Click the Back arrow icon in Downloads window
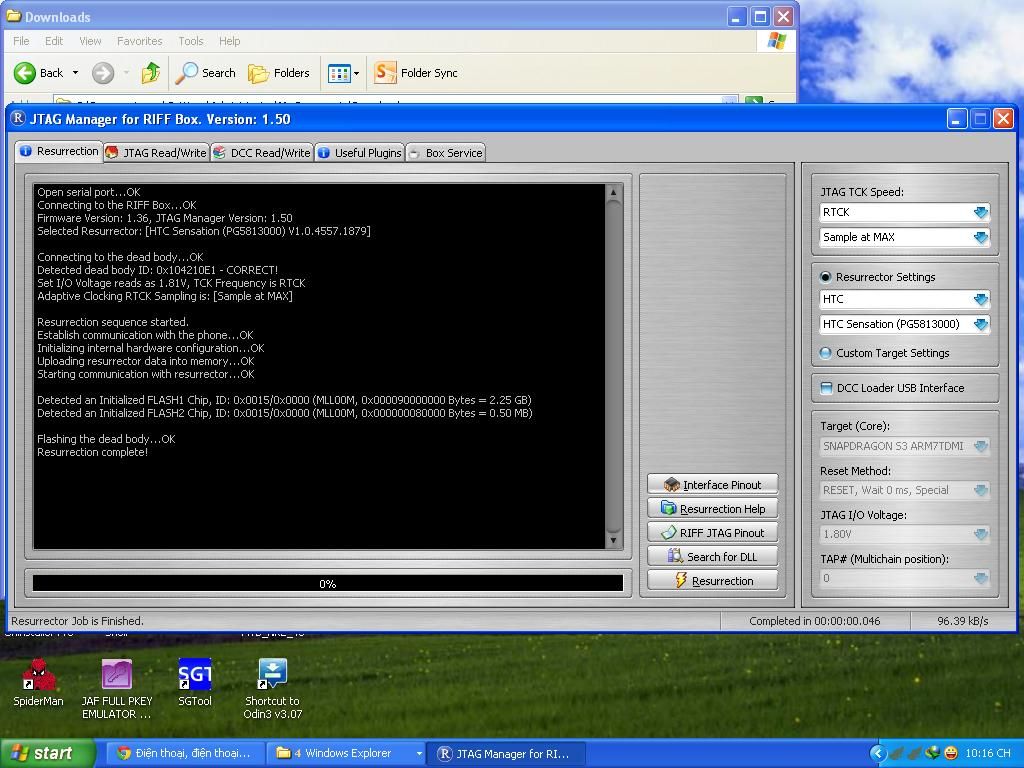The image size is (1024, 768). click(25, 72)
